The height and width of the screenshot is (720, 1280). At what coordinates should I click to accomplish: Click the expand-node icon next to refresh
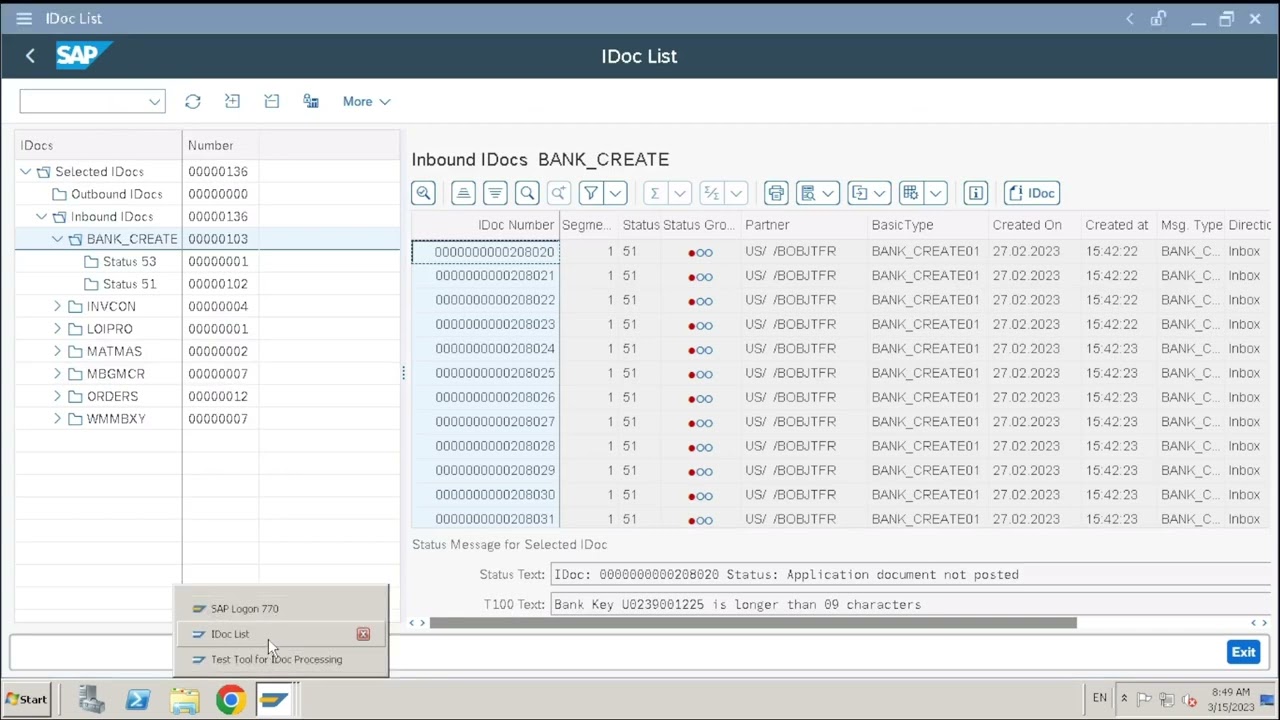(x=232, y=101)
